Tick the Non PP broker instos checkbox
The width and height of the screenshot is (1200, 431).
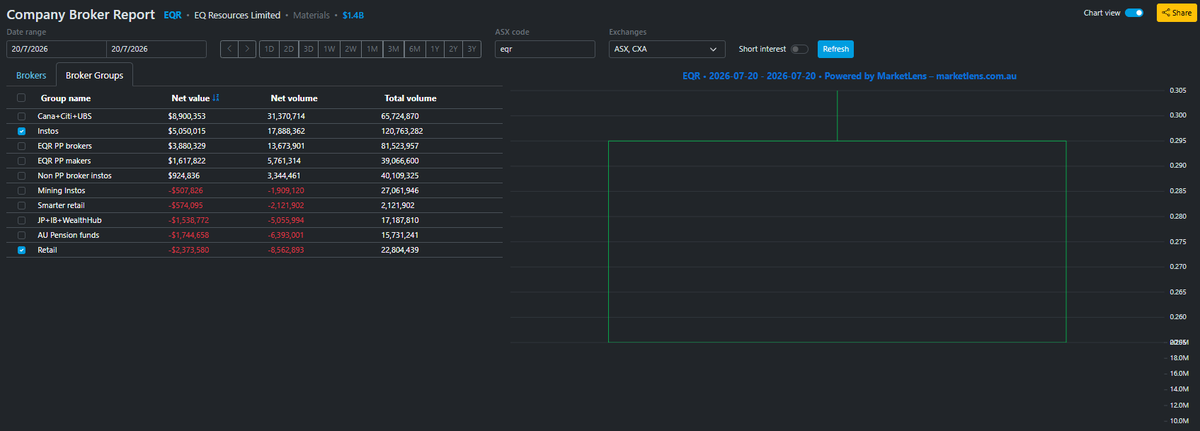[x=21, y=176]
